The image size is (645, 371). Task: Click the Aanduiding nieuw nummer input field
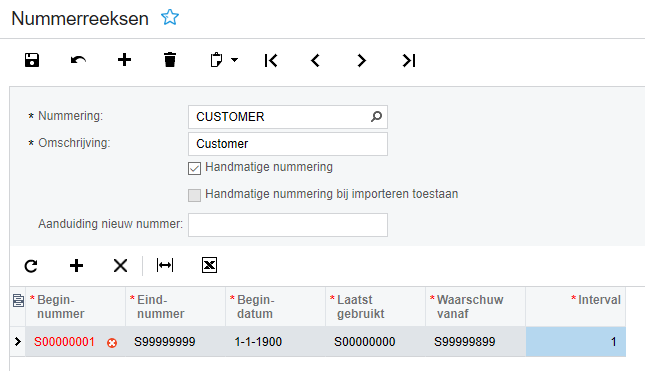click(288, 225)
